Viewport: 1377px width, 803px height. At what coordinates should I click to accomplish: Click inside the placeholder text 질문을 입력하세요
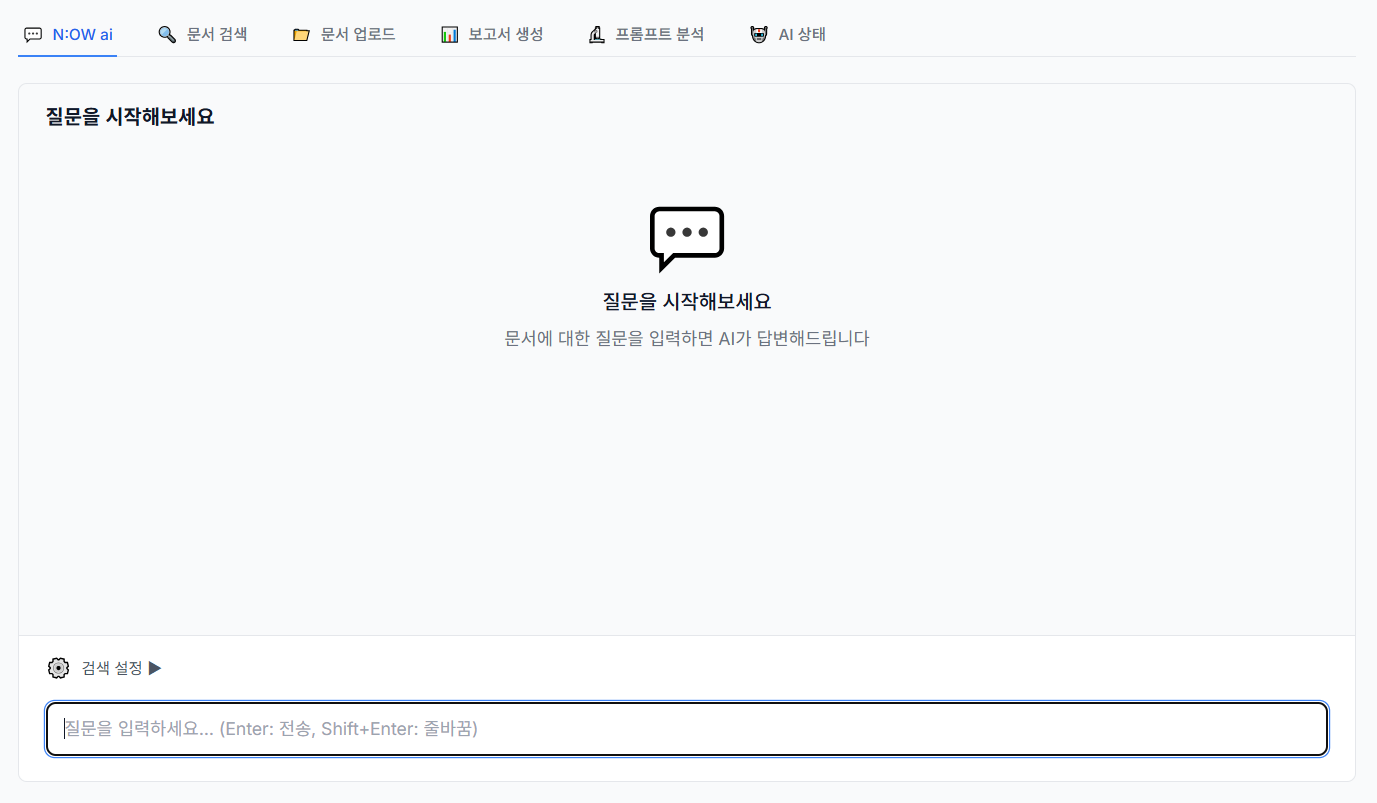pyautogui.click(x=270, y=728)
